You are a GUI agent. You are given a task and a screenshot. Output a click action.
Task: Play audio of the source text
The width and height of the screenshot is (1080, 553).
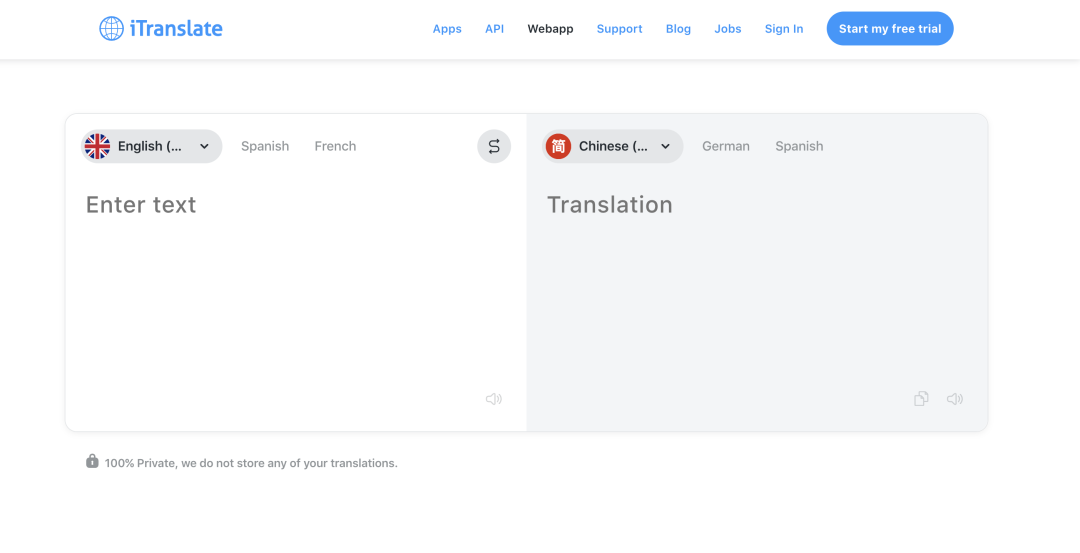coord(494,399)
